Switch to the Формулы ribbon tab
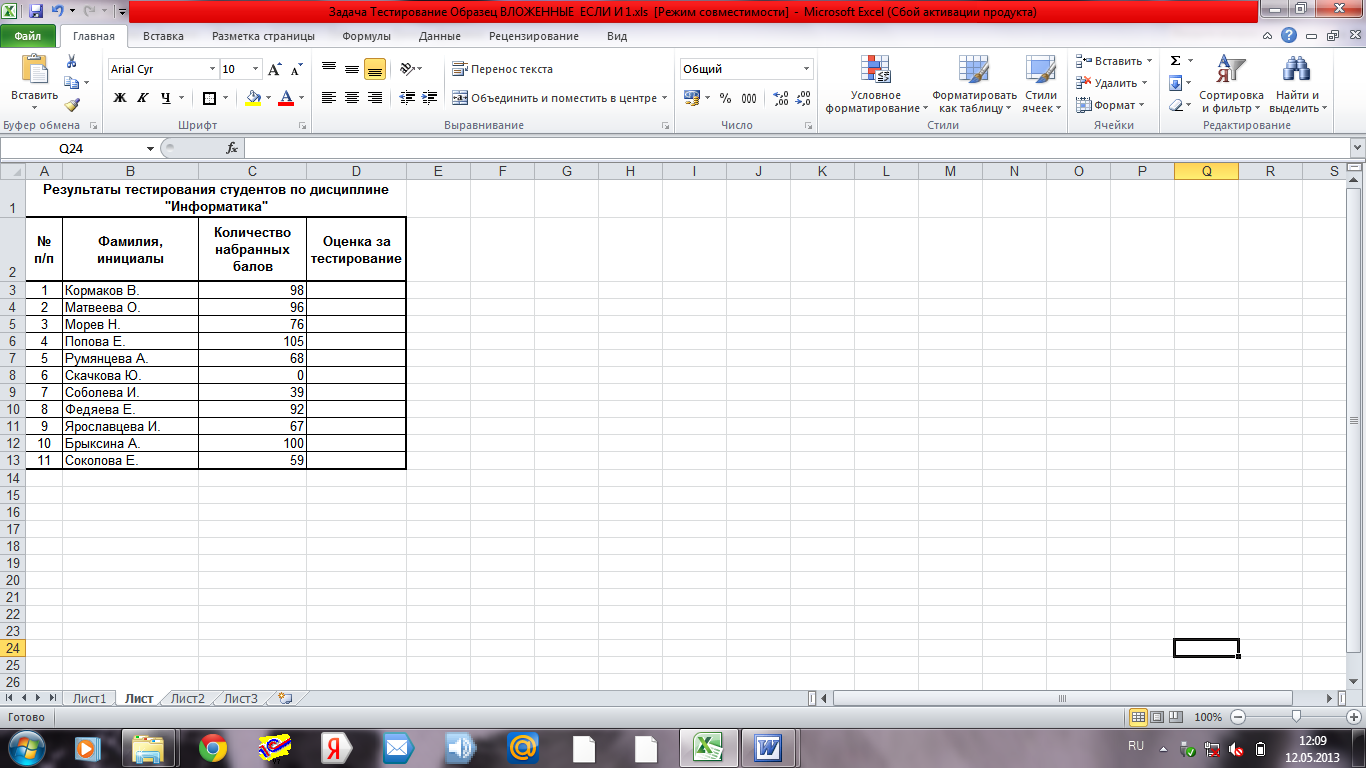 point(366,36)
